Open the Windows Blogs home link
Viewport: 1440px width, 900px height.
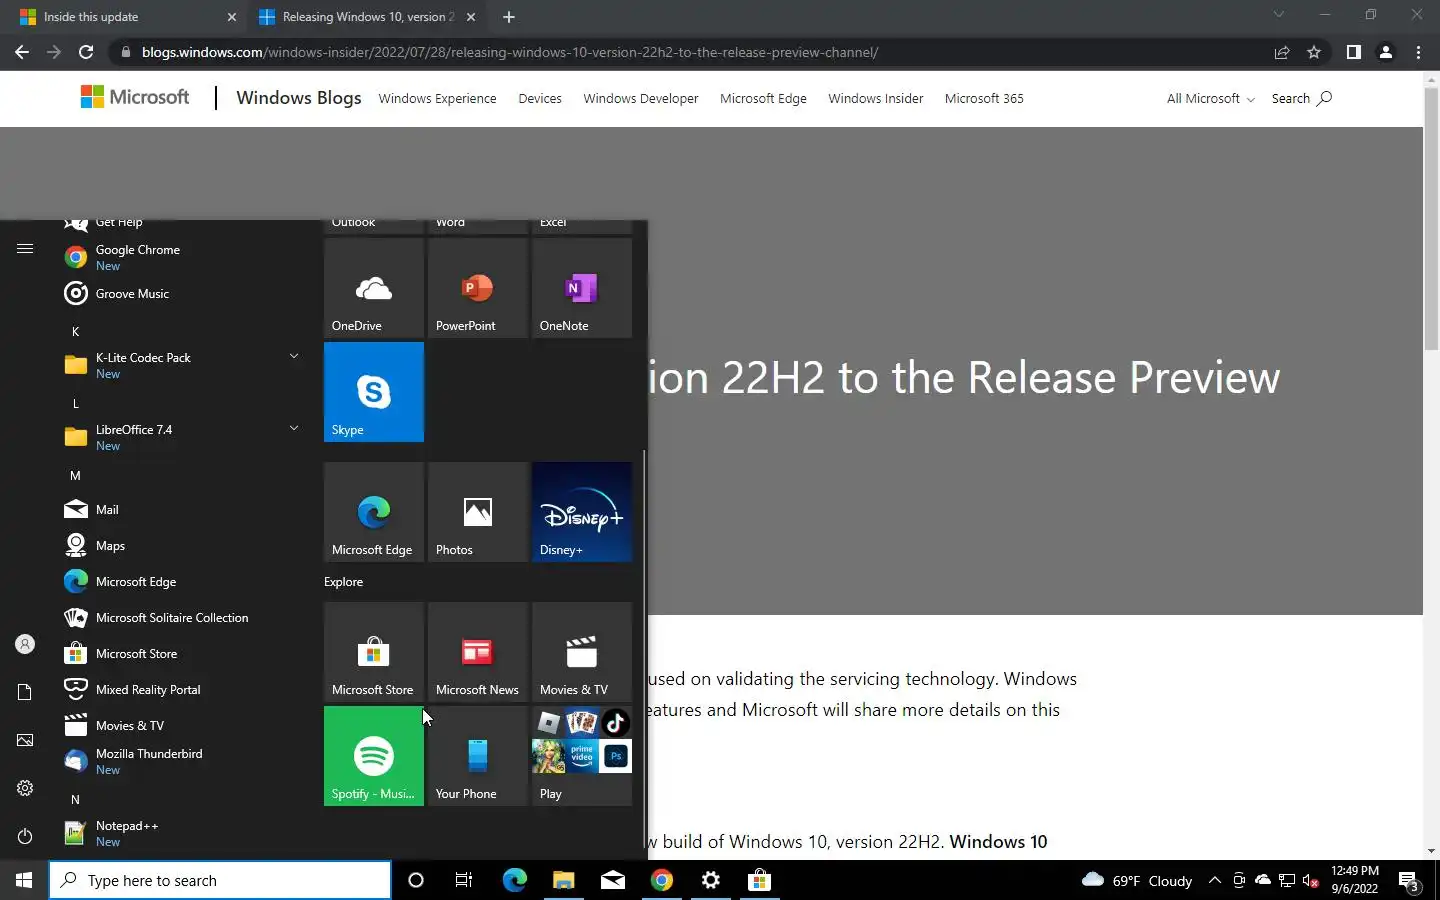click(299, 97)
